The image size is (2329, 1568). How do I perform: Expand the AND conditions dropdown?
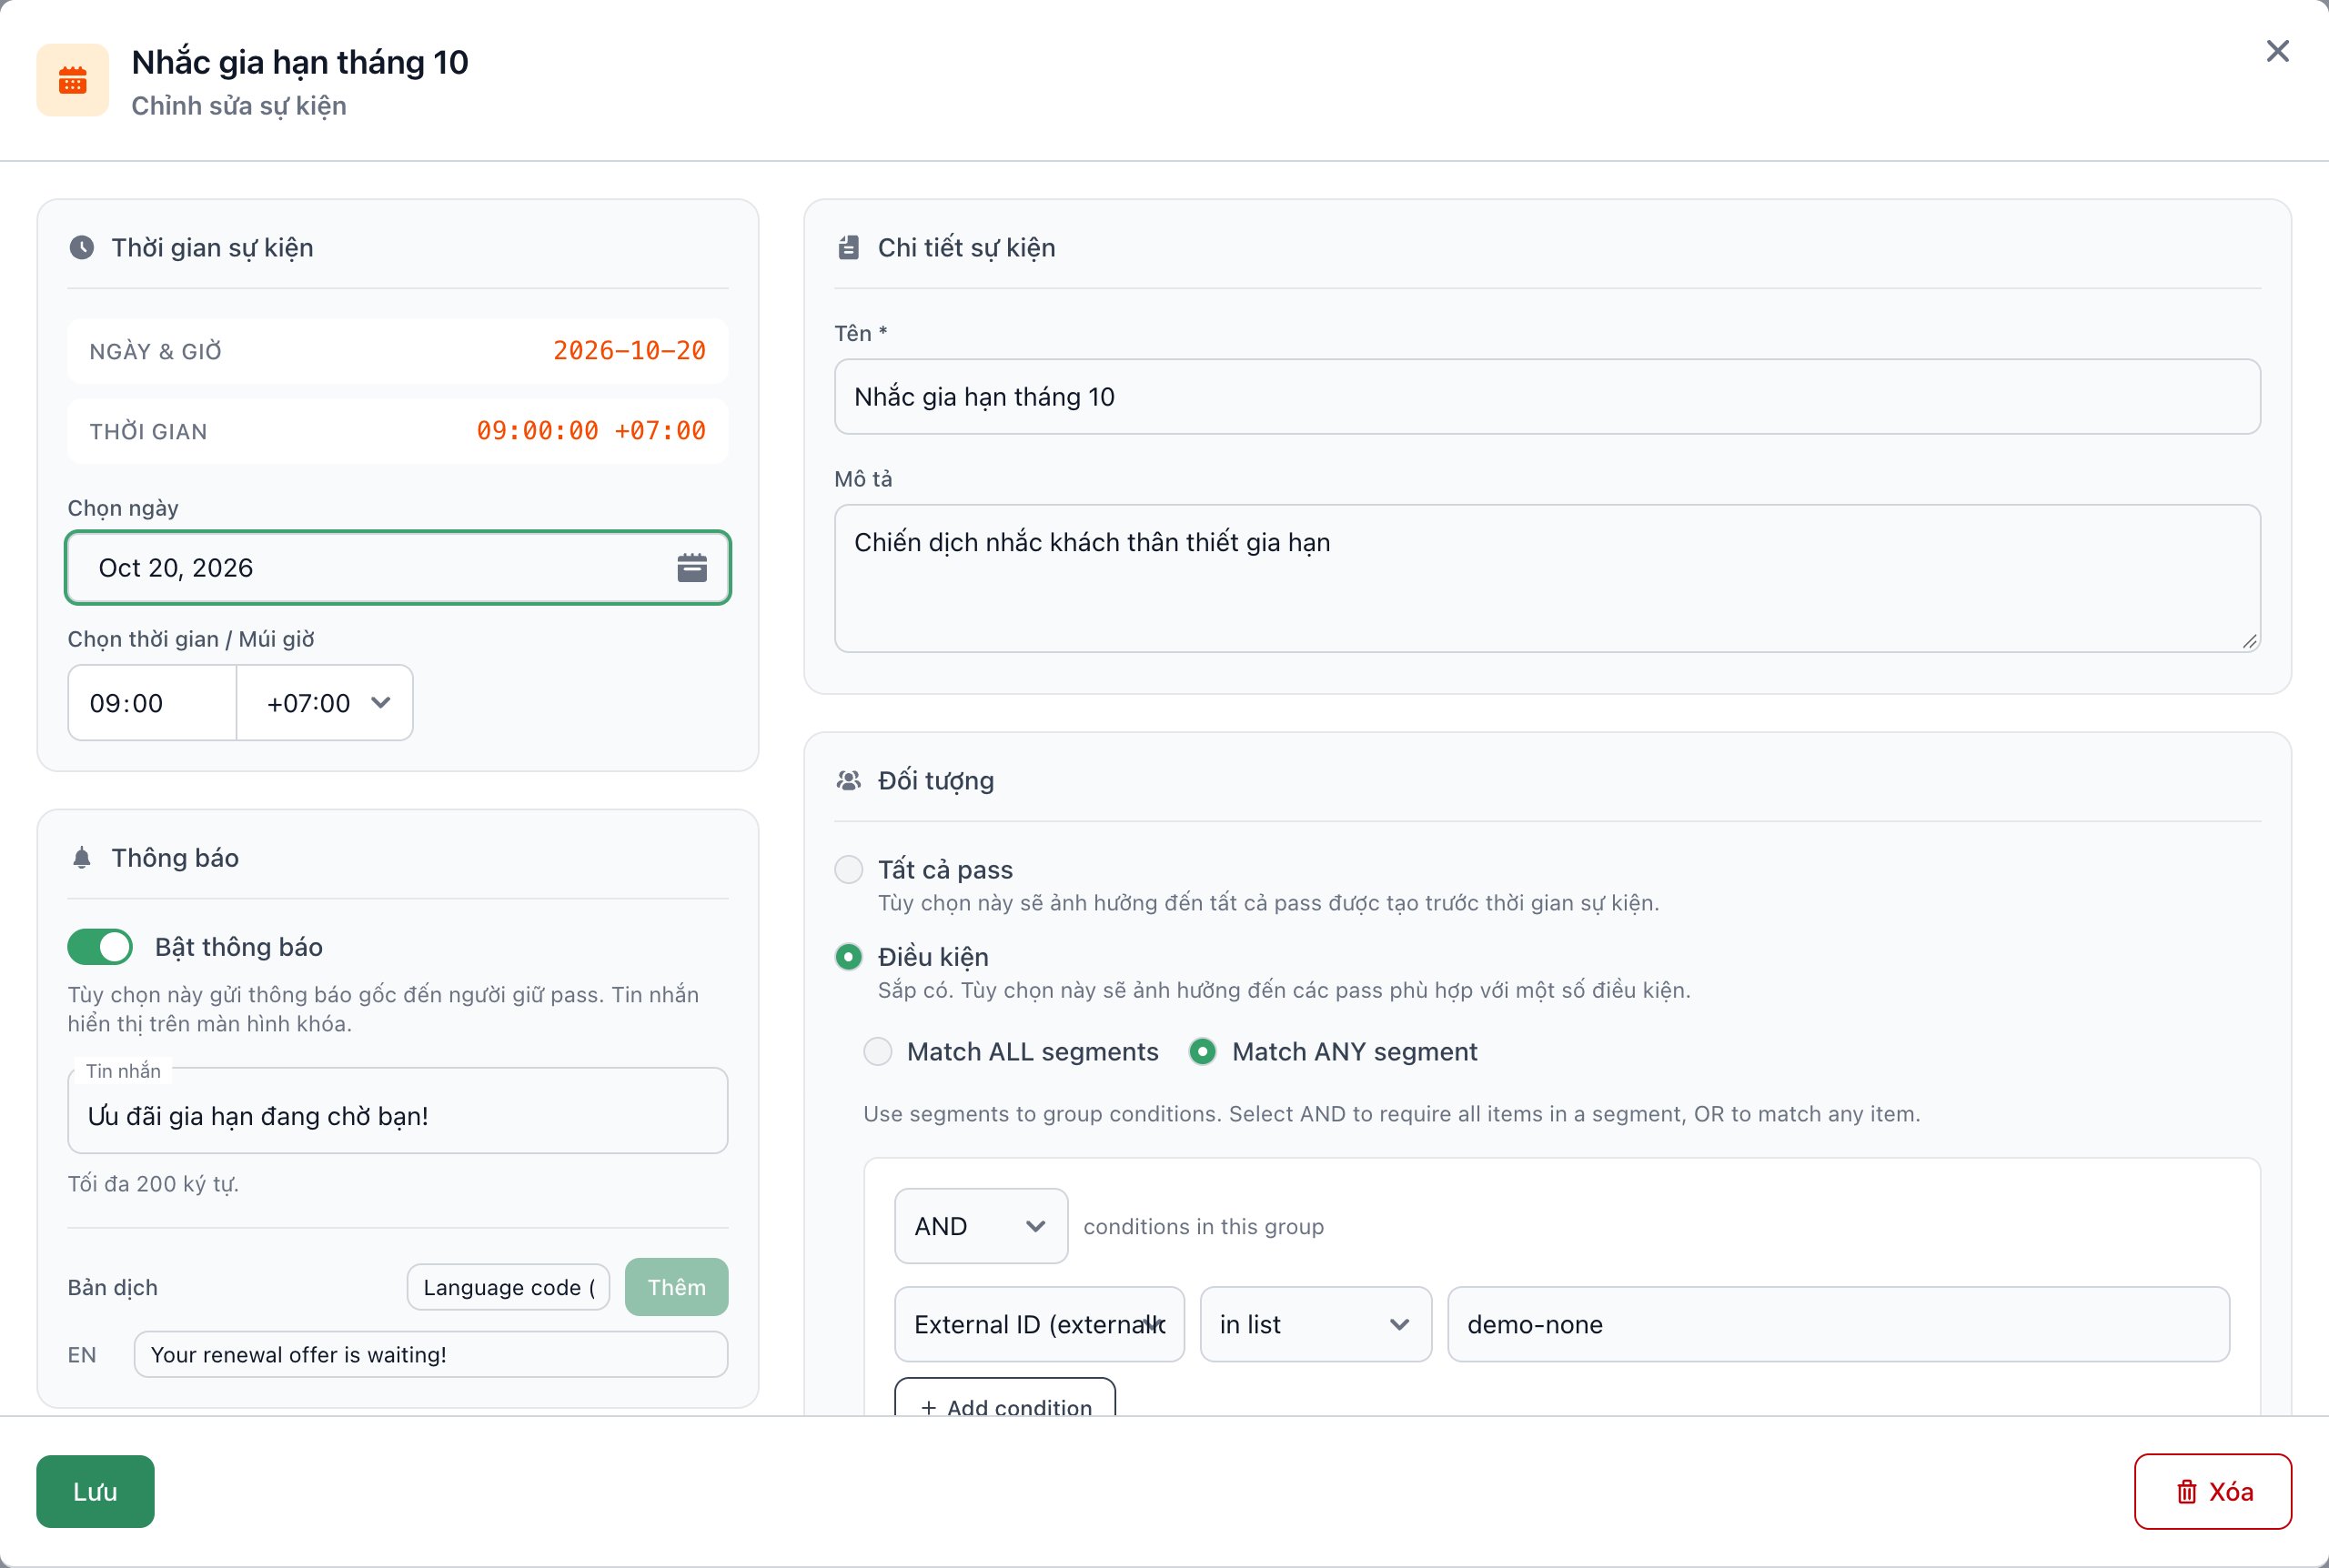click(981, 1226)
